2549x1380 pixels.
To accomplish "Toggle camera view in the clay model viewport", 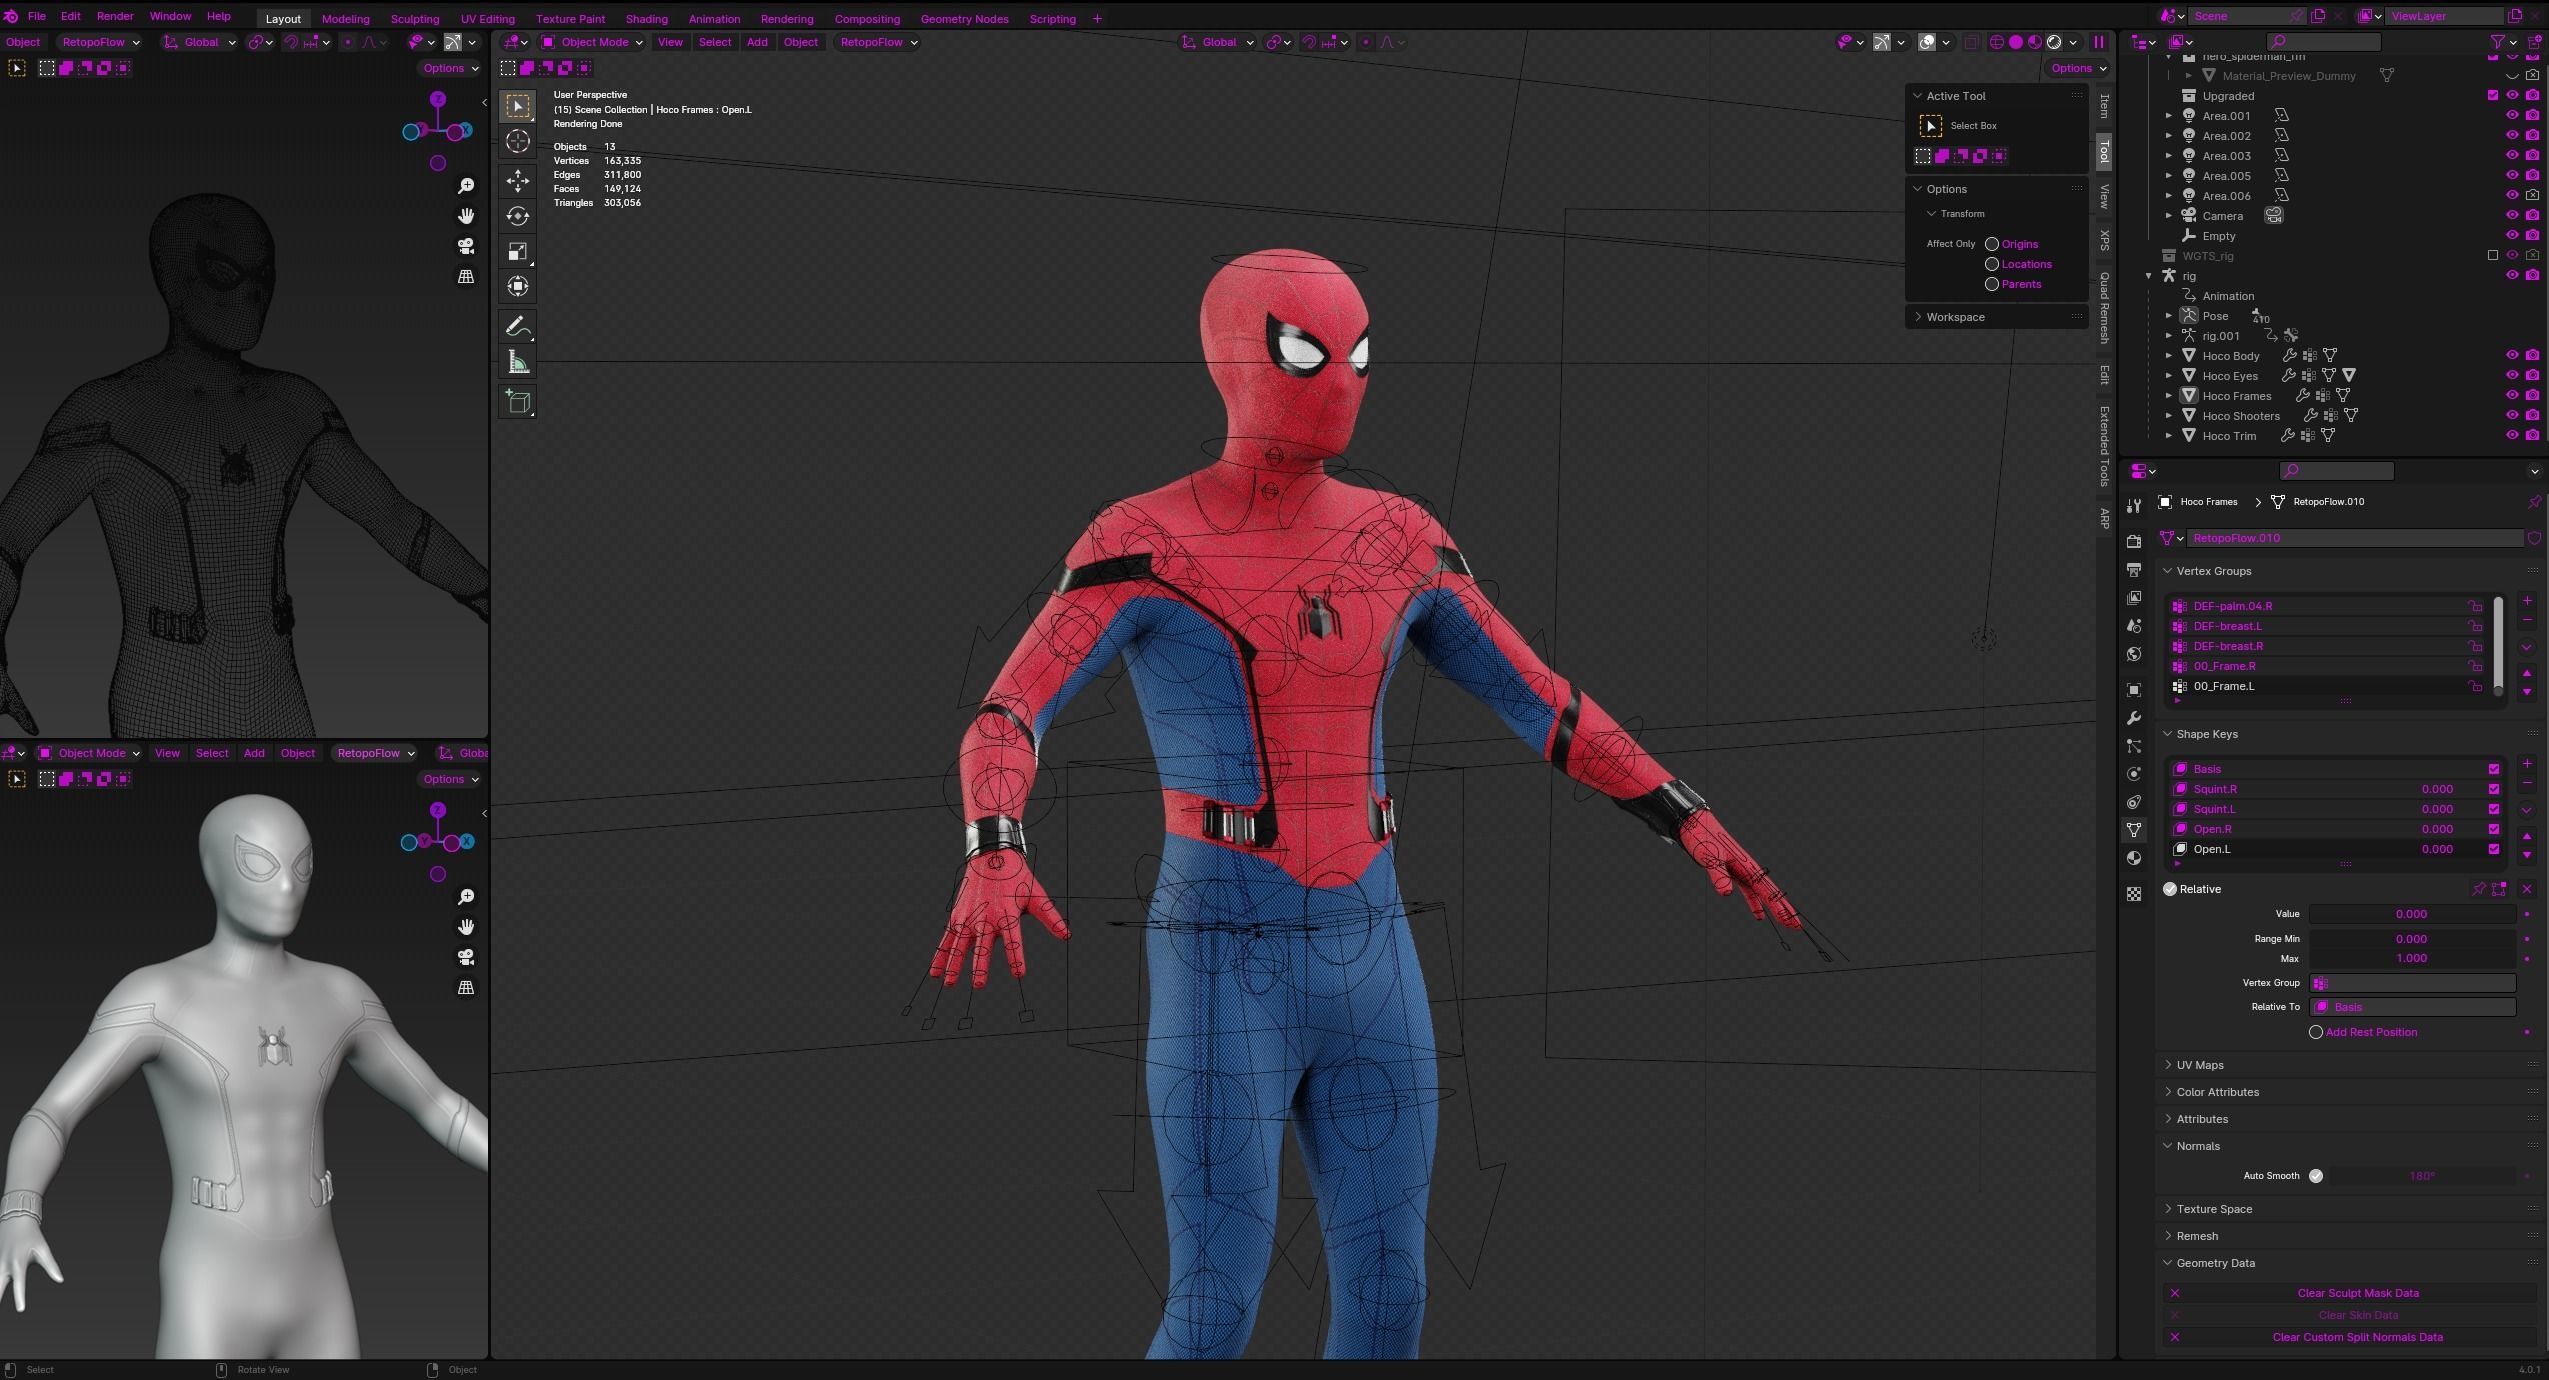I will [x=466, y=957].
